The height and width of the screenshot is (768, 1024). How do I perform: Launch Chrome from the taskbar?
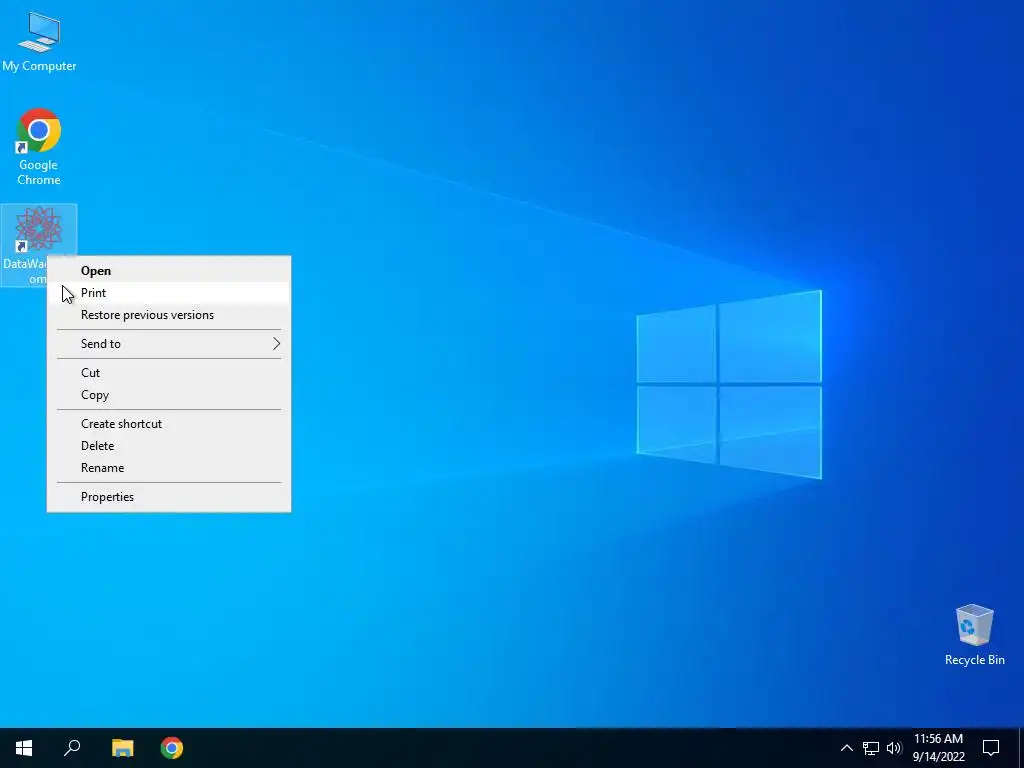click(172, 748)
